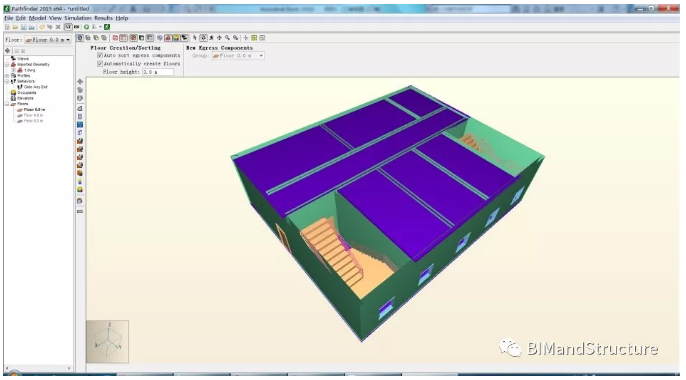Select the Elevators tree node
Viewport: 686px width, 380px height.
(25, 98)
